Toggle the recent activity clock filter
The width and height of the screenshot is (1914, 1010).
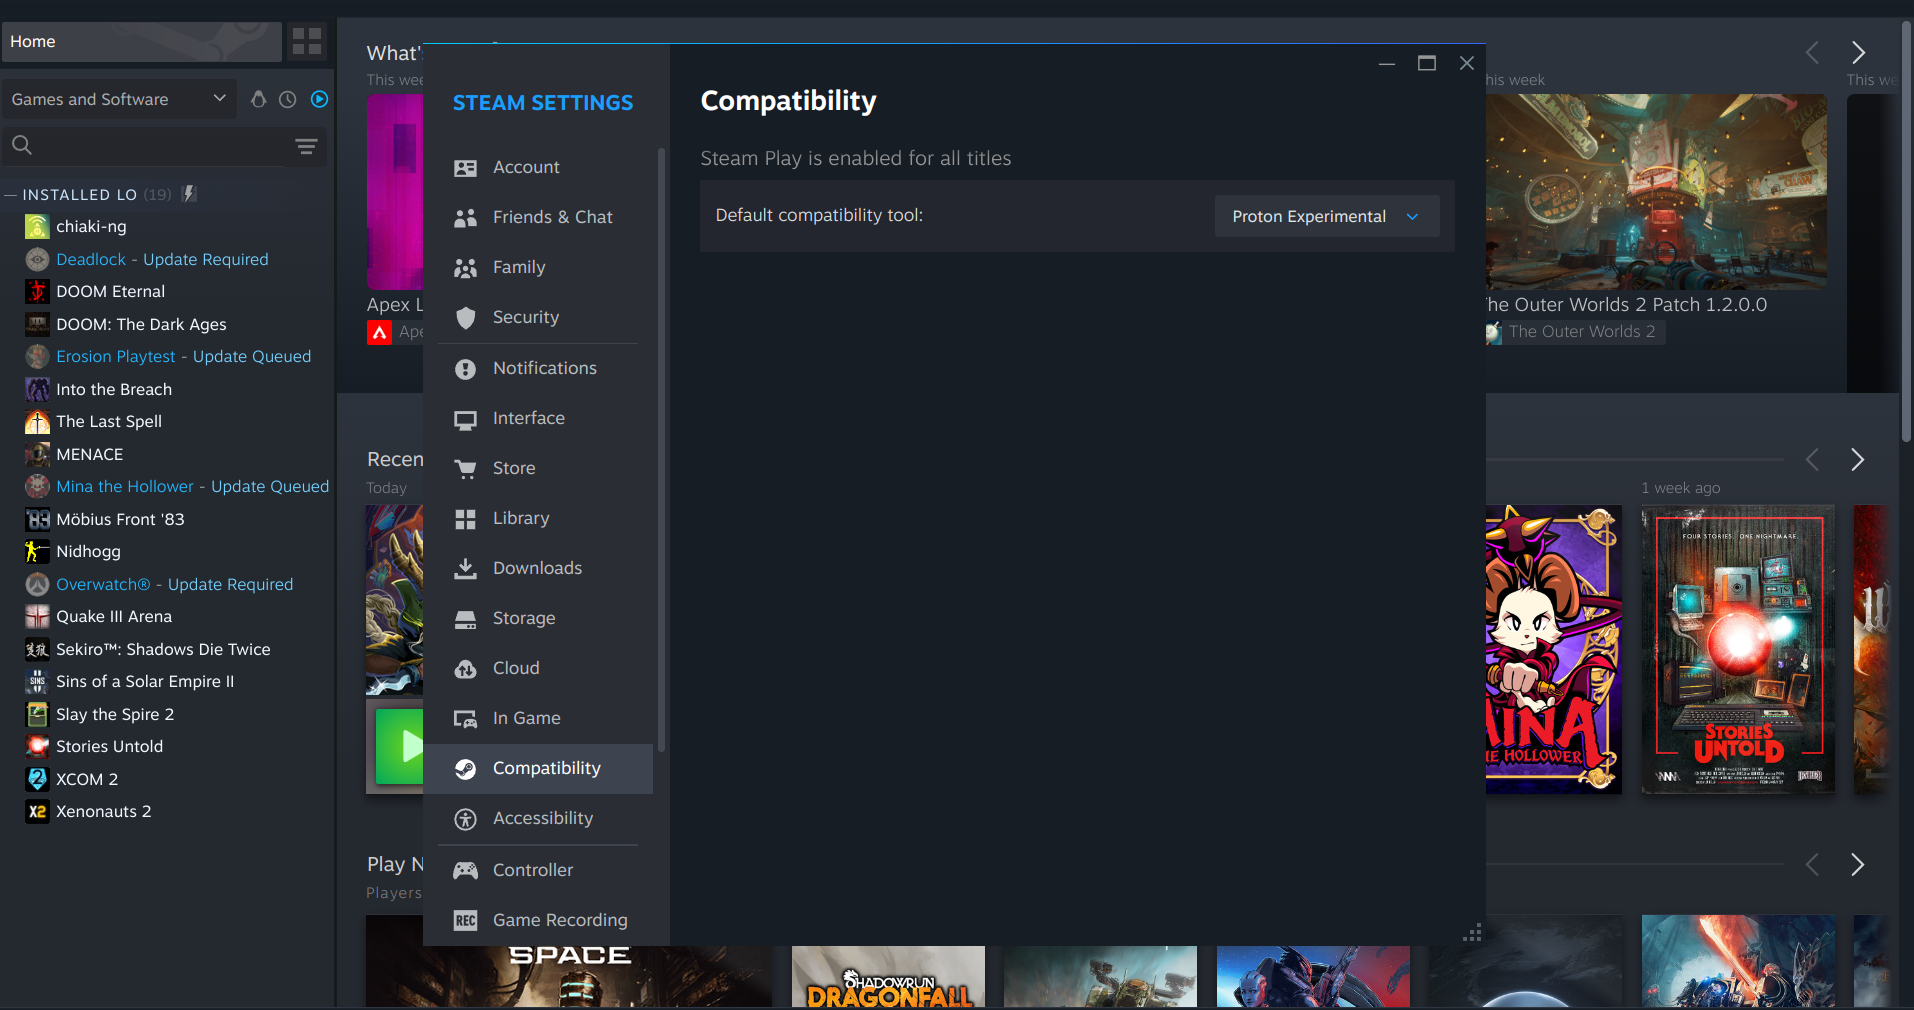288,99
